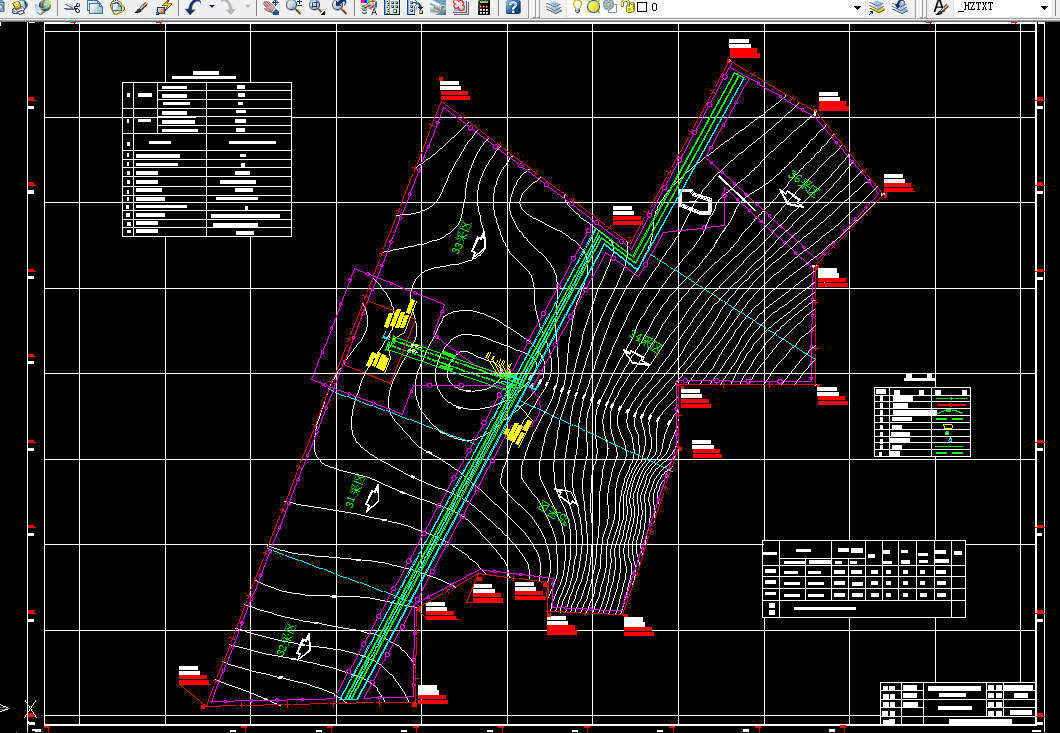Image resolution: width=1060 pixels, height=733 pixels.
Task: Click the Layer Previous icon
Action: click(x=900, y=7)
